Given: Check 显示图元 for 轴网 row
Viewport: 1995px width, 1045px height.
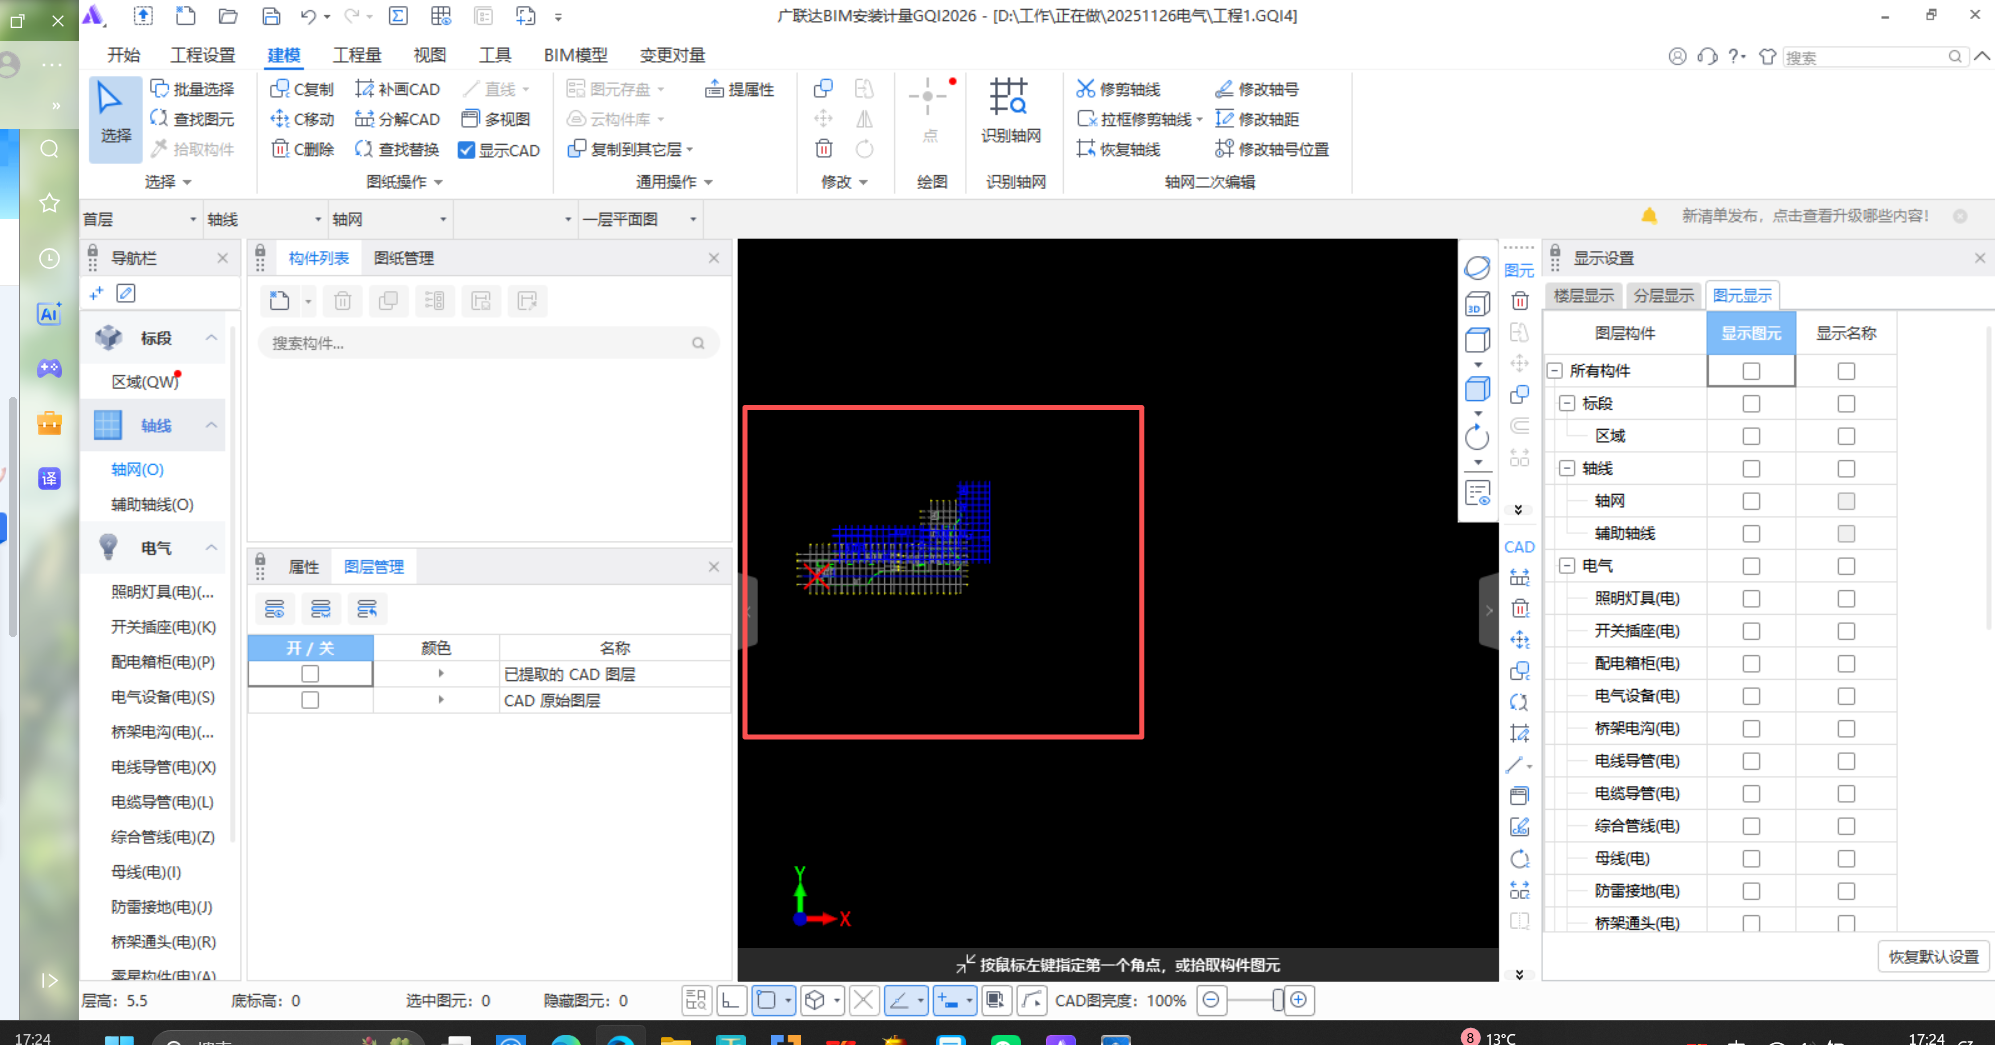Looking at the screenshot, I should tap(1751, 501).
